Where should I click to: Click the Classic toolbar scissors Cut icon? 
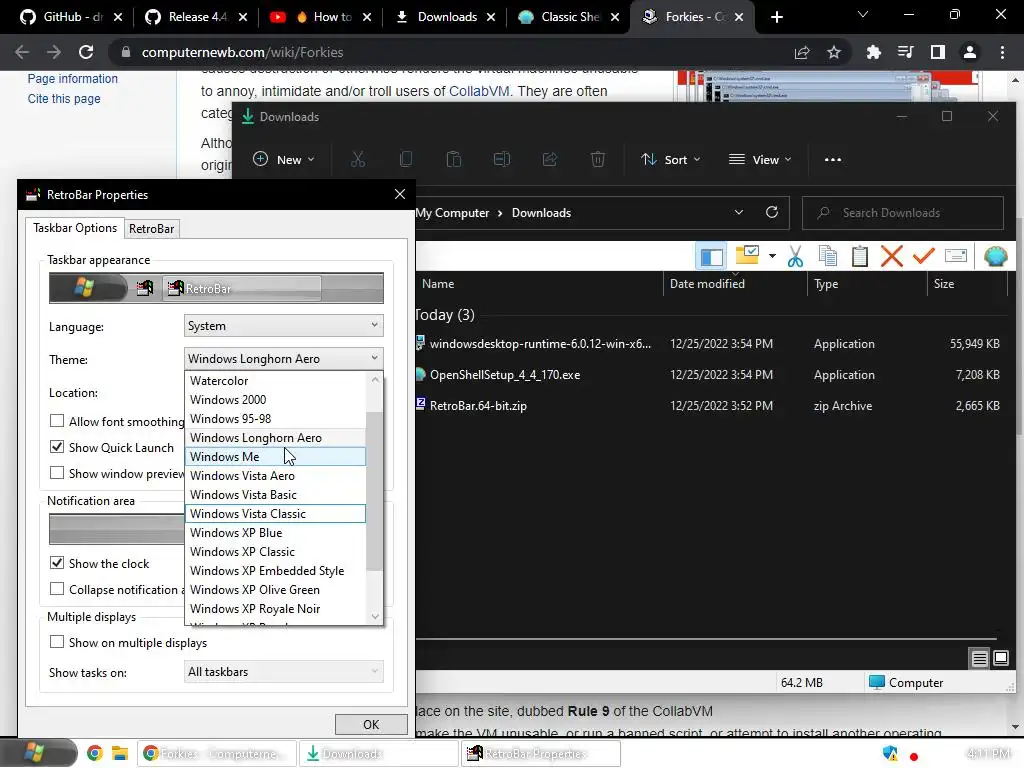click(x=795, y=257)
